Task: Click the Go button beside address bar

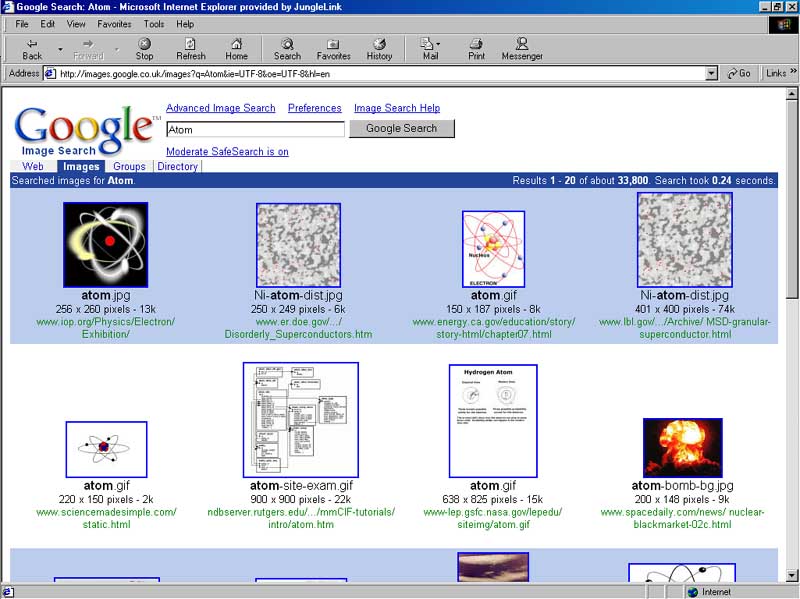Action: coord(739,73)
